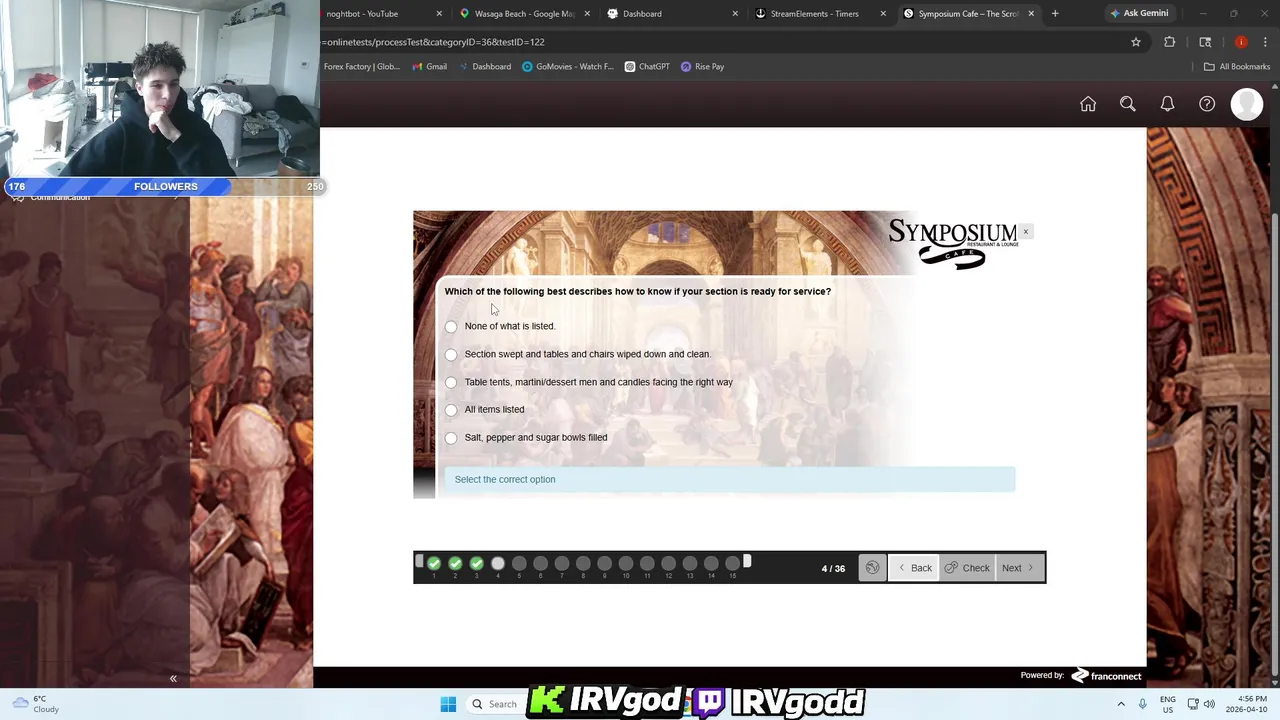Jump to question 8 progress dot

[x=583, y=564]
